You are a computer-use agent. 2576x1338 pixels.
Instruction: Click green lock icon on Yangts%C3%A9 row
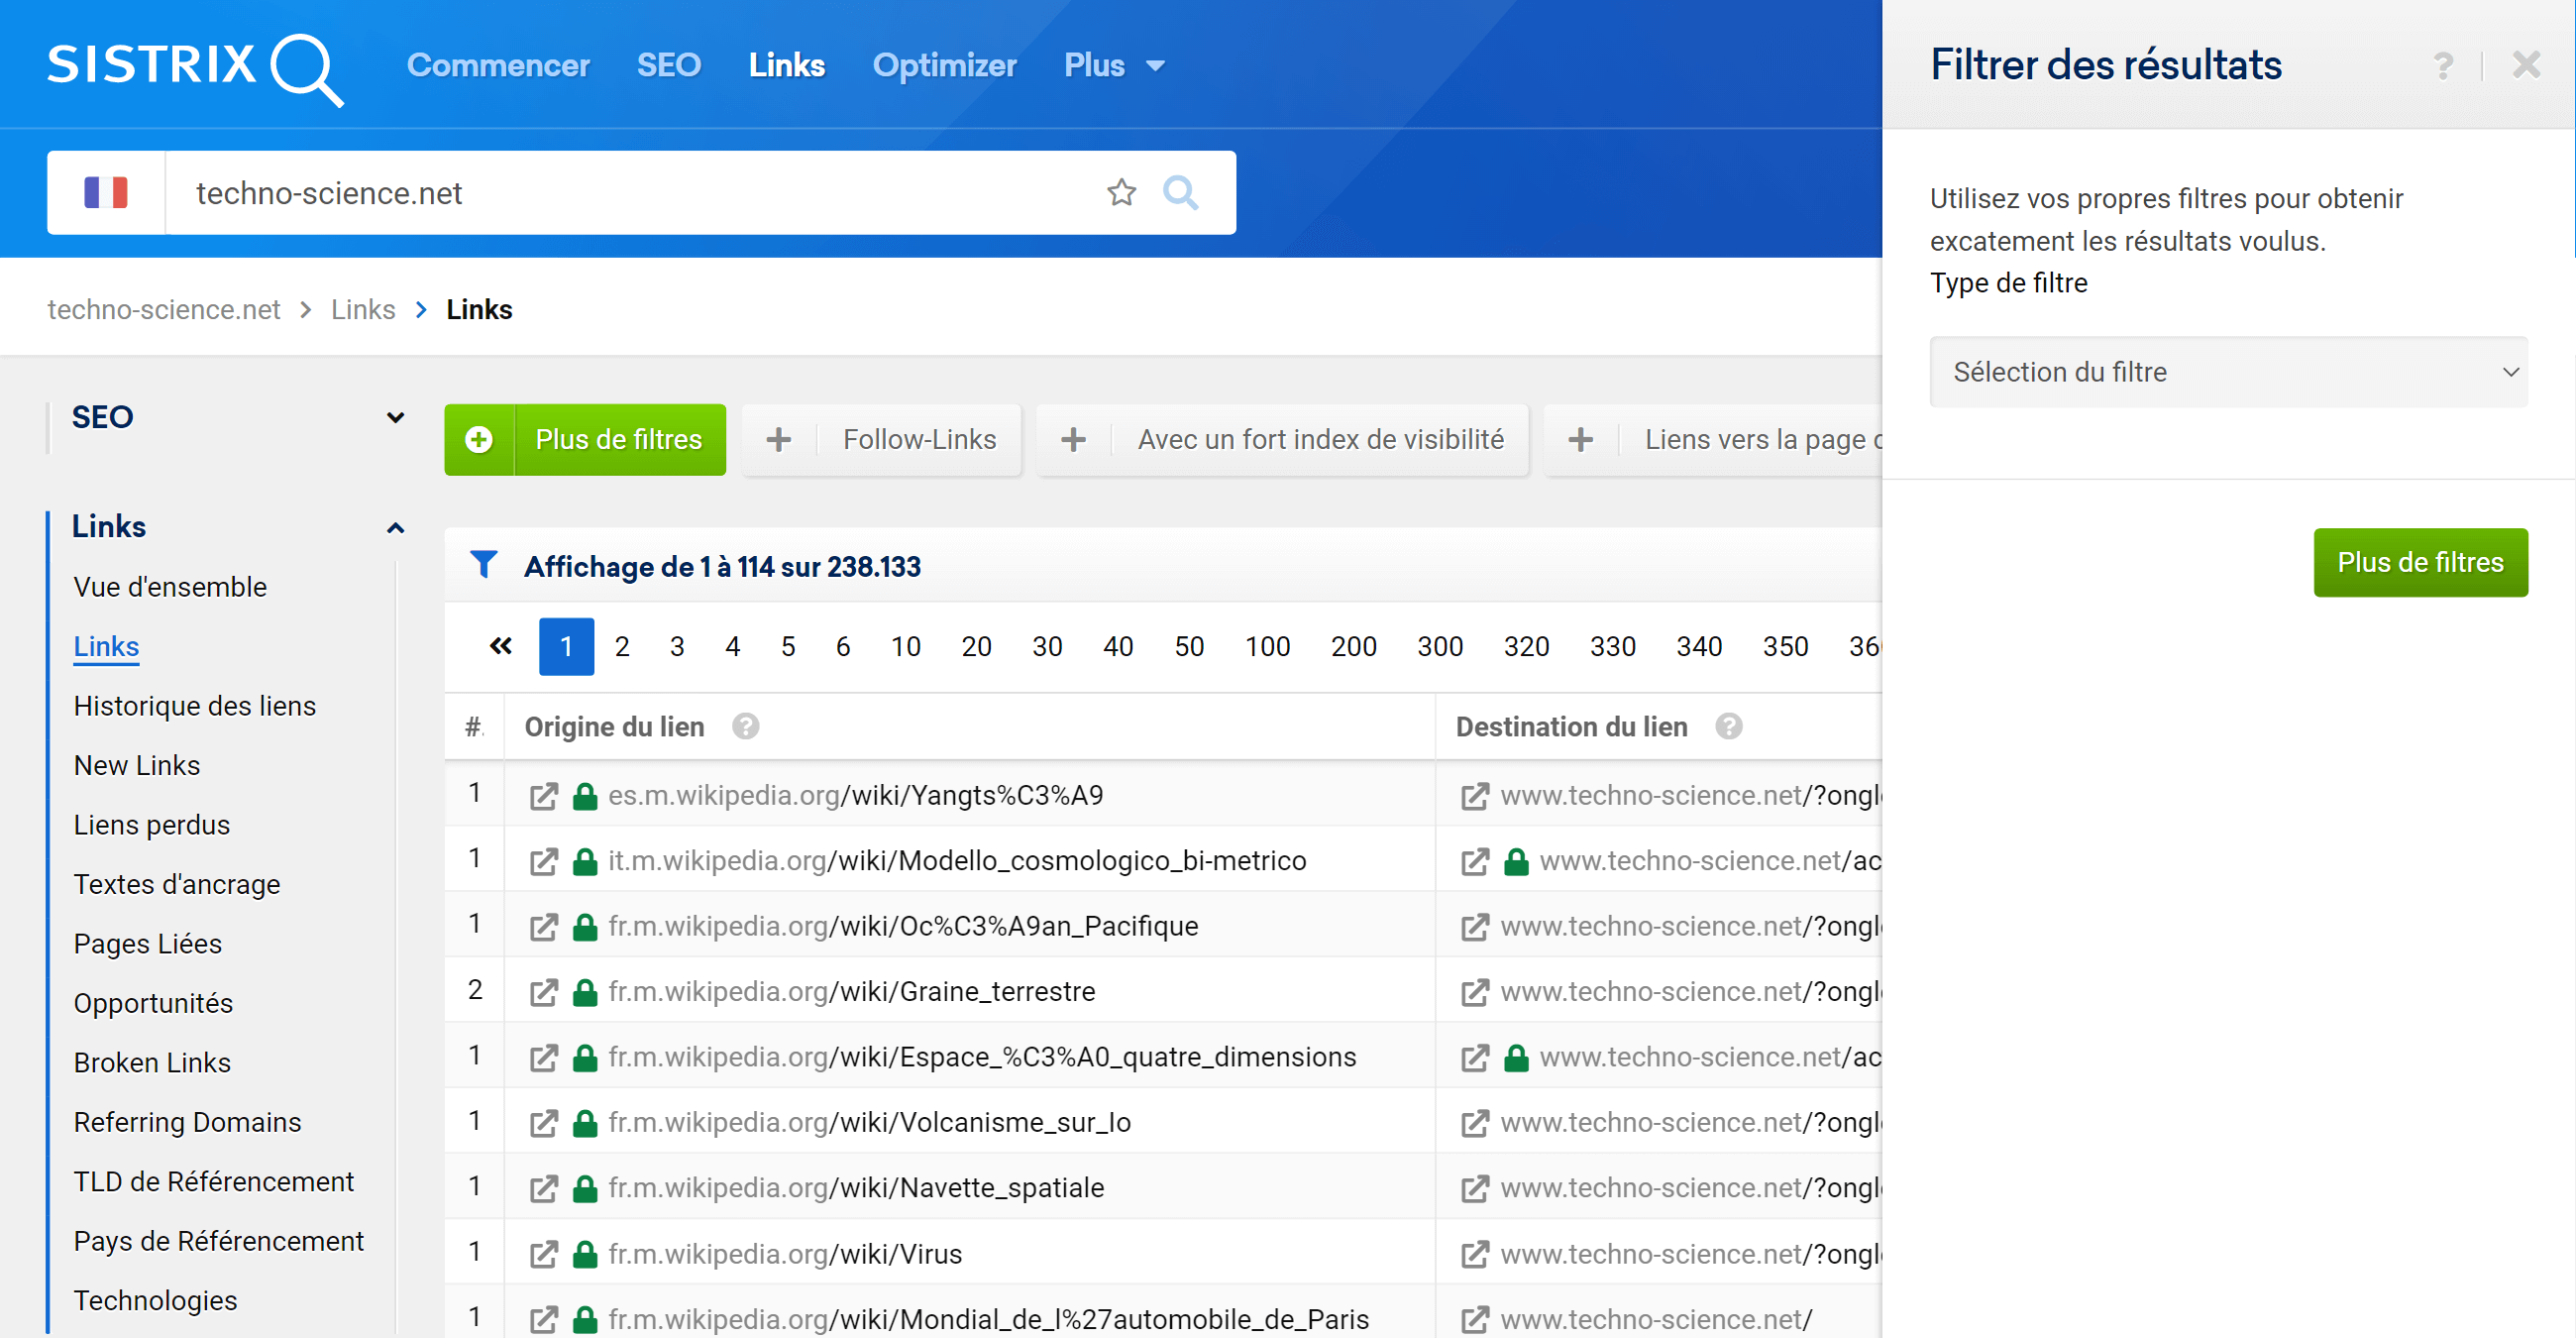pyautogui.click(x=585, y=796)
